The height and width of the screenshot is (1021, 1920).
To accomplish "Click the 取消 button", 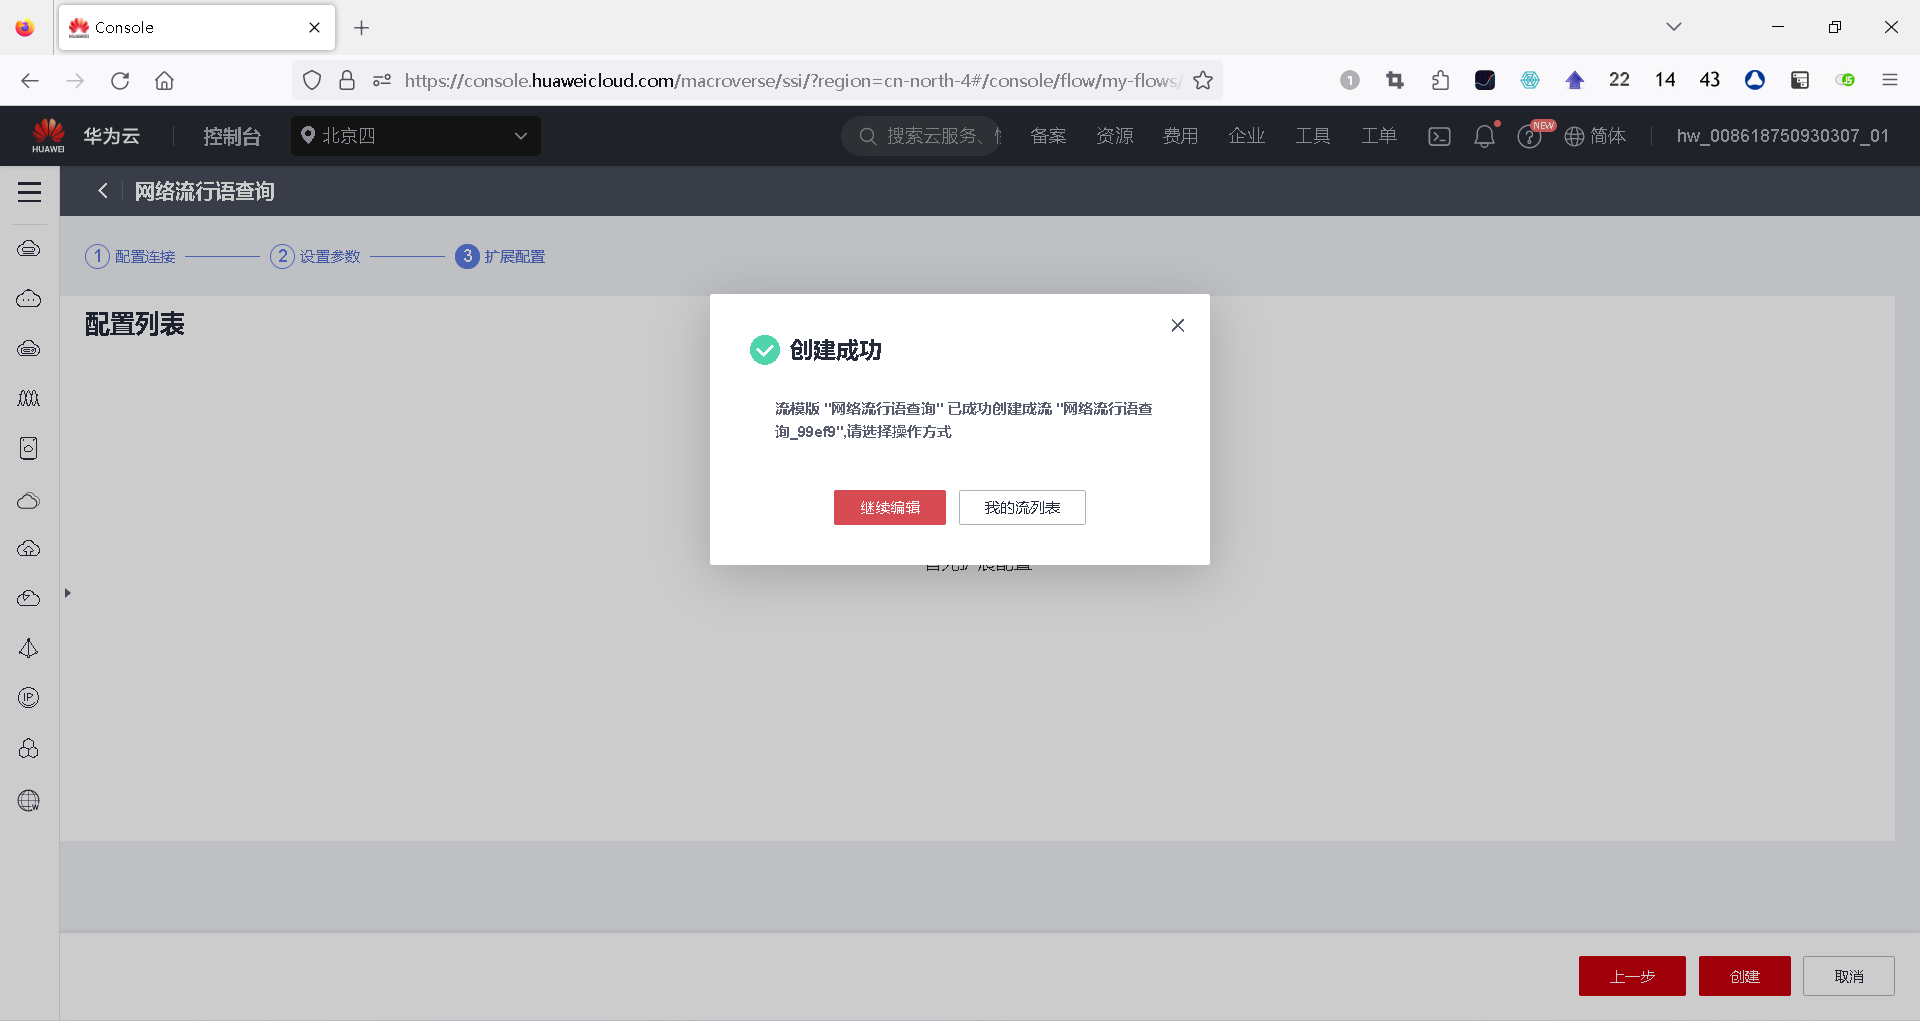I will [x=1848, y=976].
